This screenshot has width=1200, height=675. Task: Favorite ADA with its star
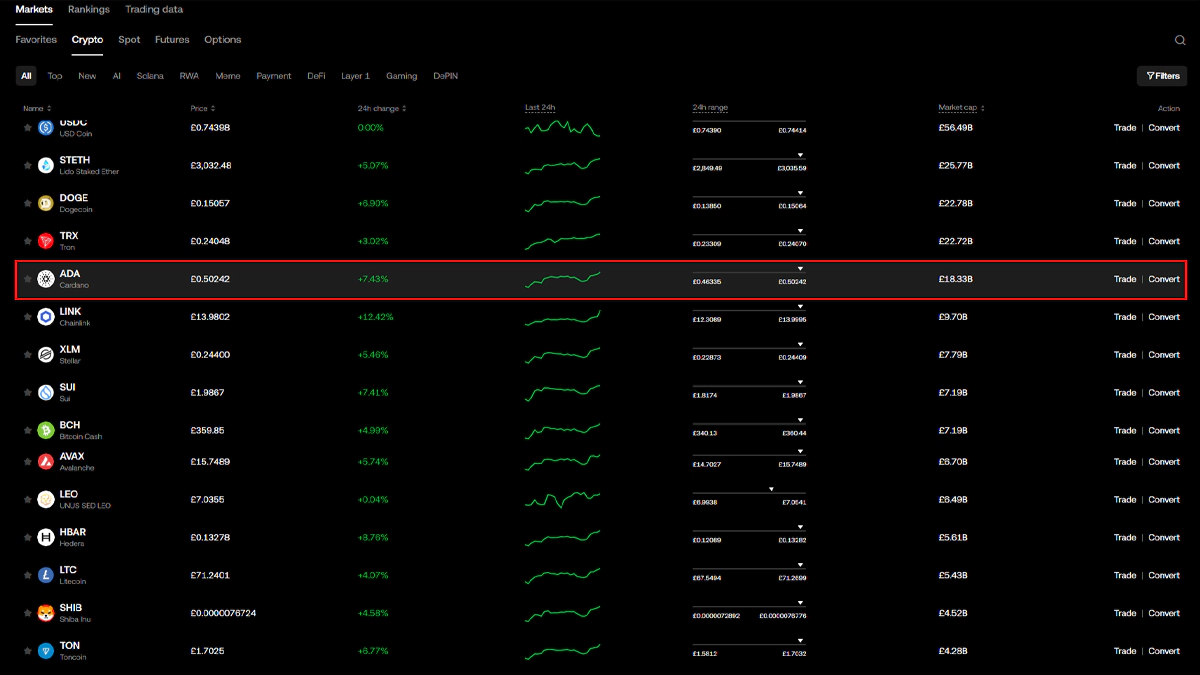pyautogui.click(x=28, y=279)
